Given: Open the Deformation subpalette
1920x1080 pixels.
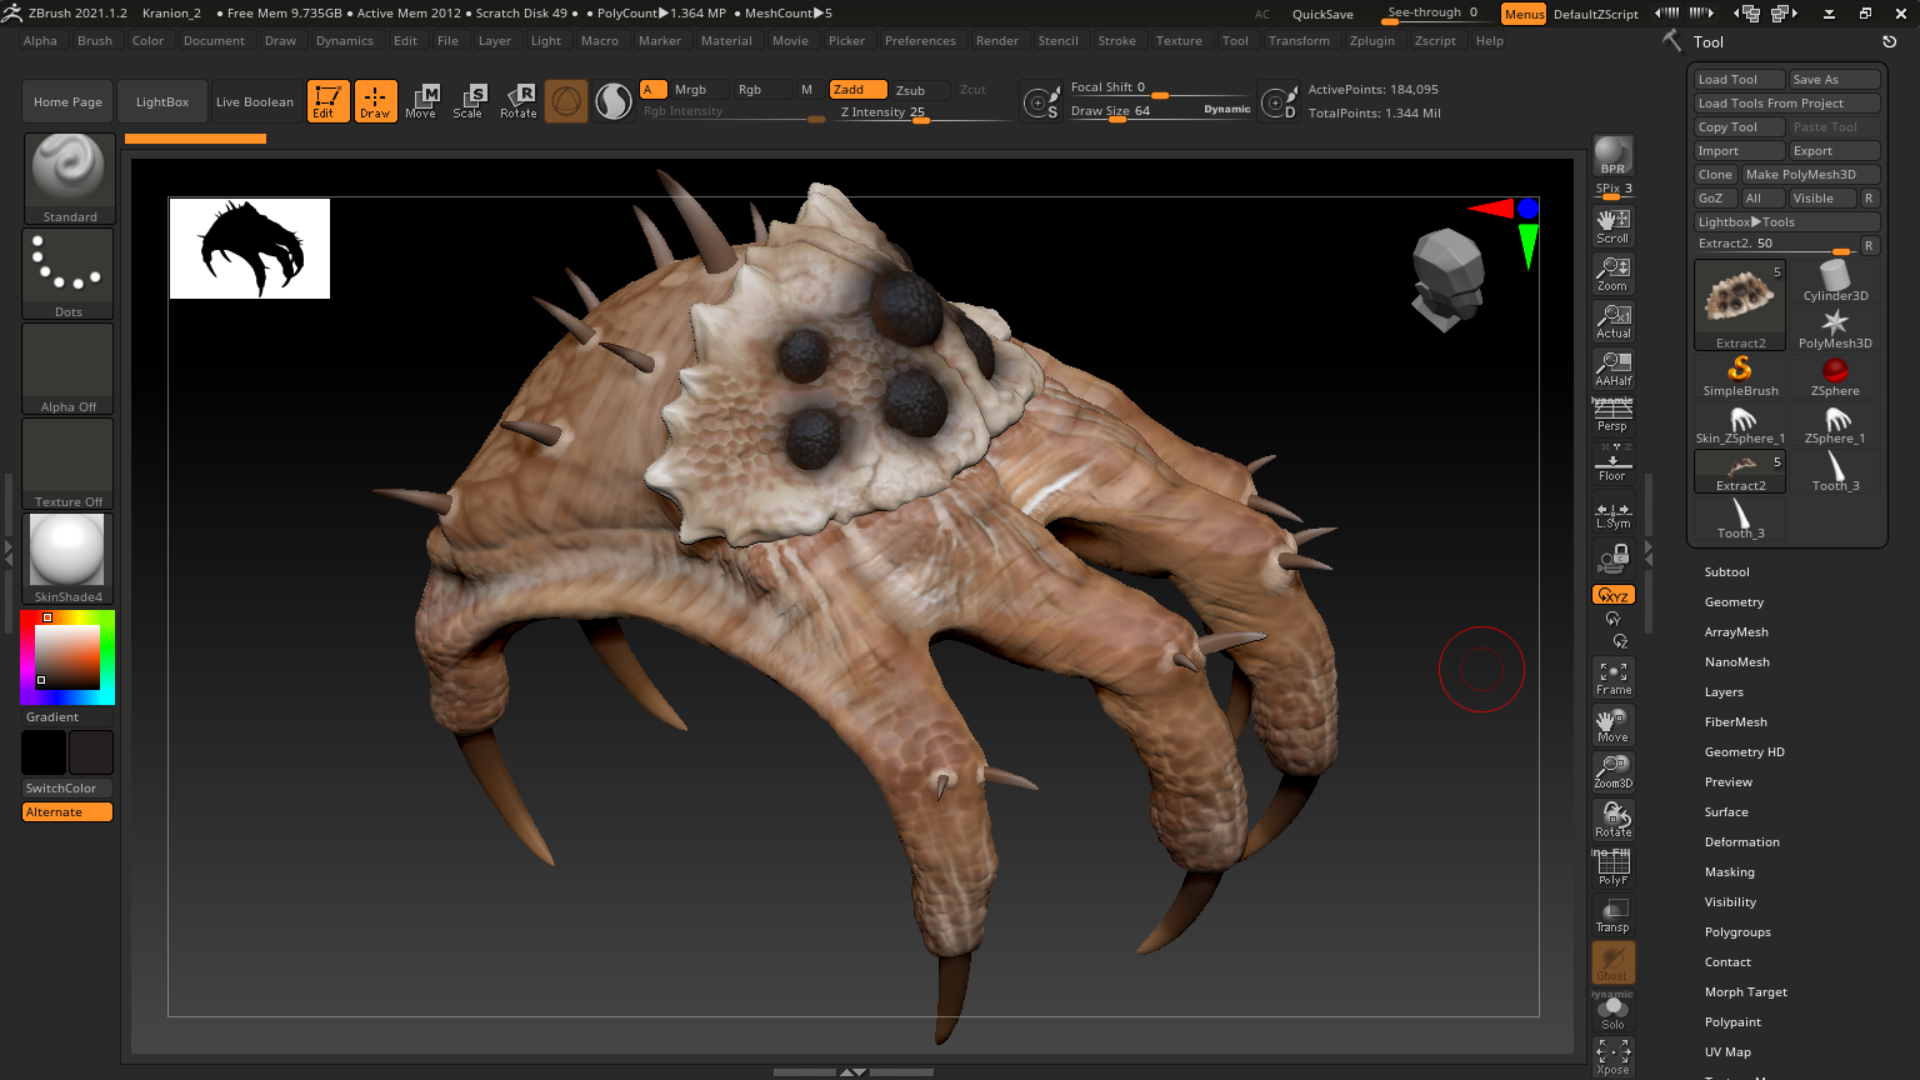Looking at the screenshot, I should tap(1742, 841).
